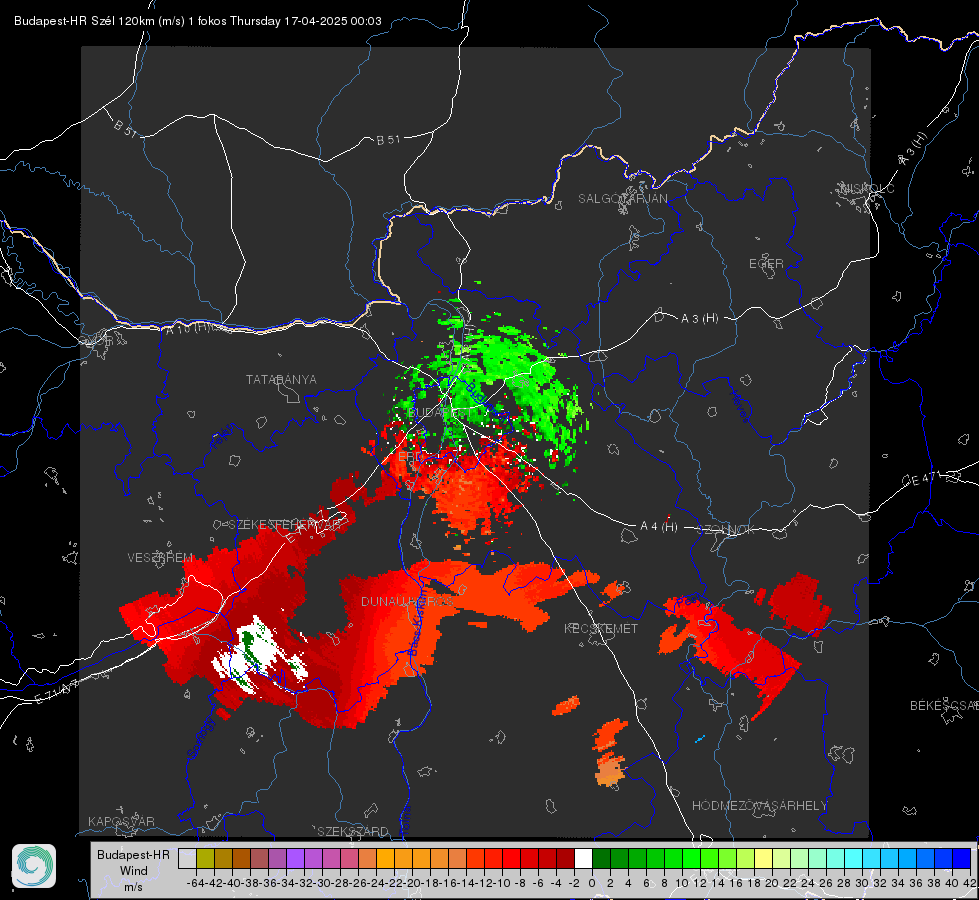Click the white radar echo patch
Screen dimensions: 979x900
258,655
